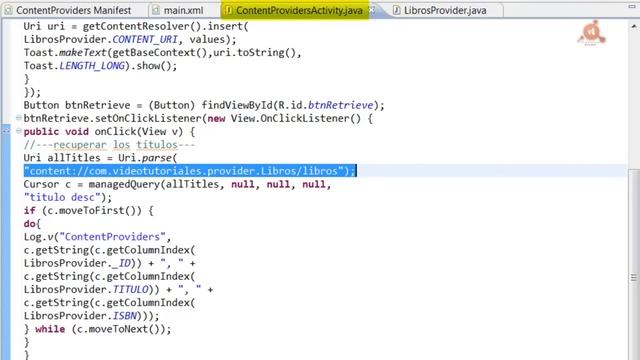The width and height of the screenshot is (640, 360).
Task: Click the comment '//---recuperar los títulos---'
Action: click(109, 145)
